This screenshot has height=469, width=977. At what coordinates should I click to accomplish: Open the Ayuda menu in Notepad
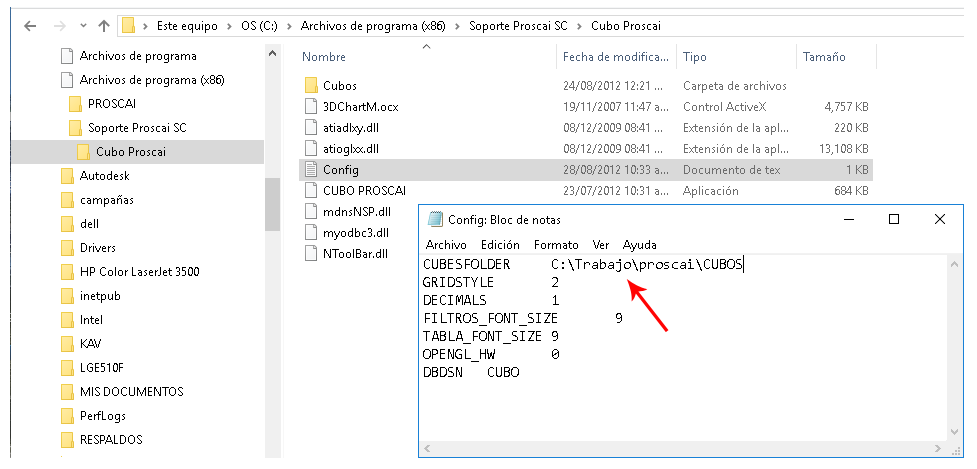coord(640,245)
